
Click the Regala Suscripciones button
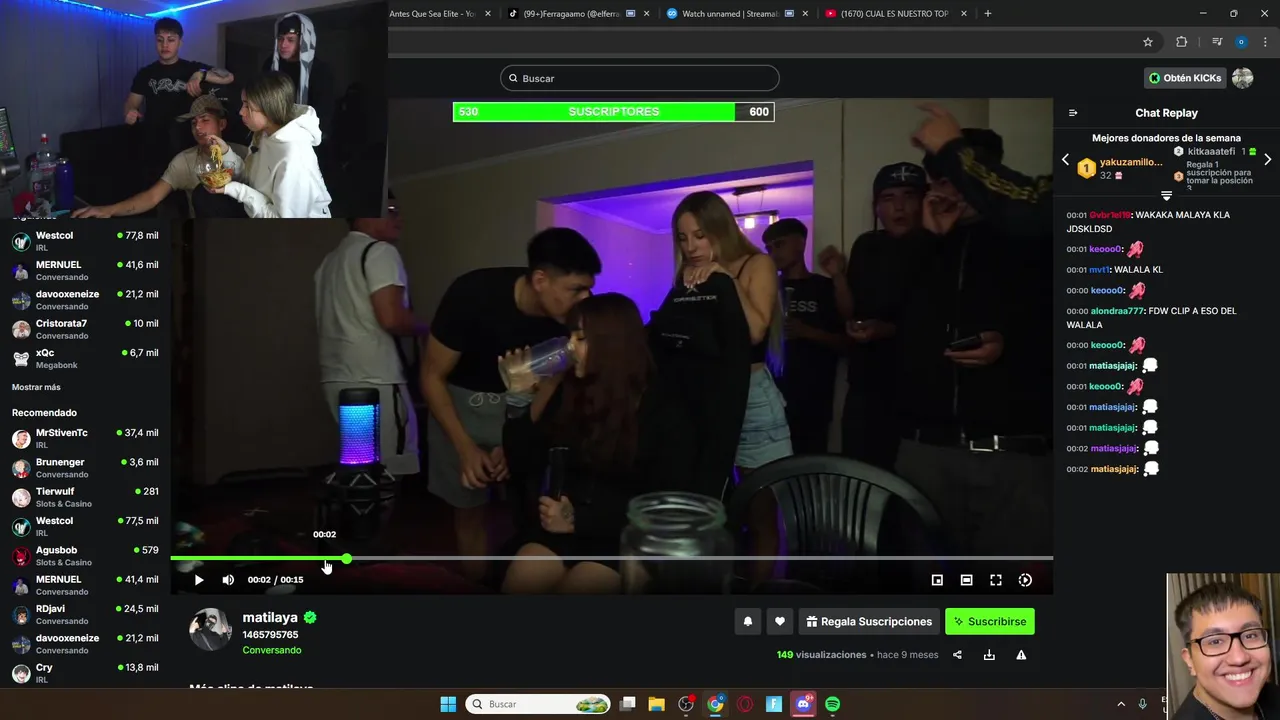point(869,621)
